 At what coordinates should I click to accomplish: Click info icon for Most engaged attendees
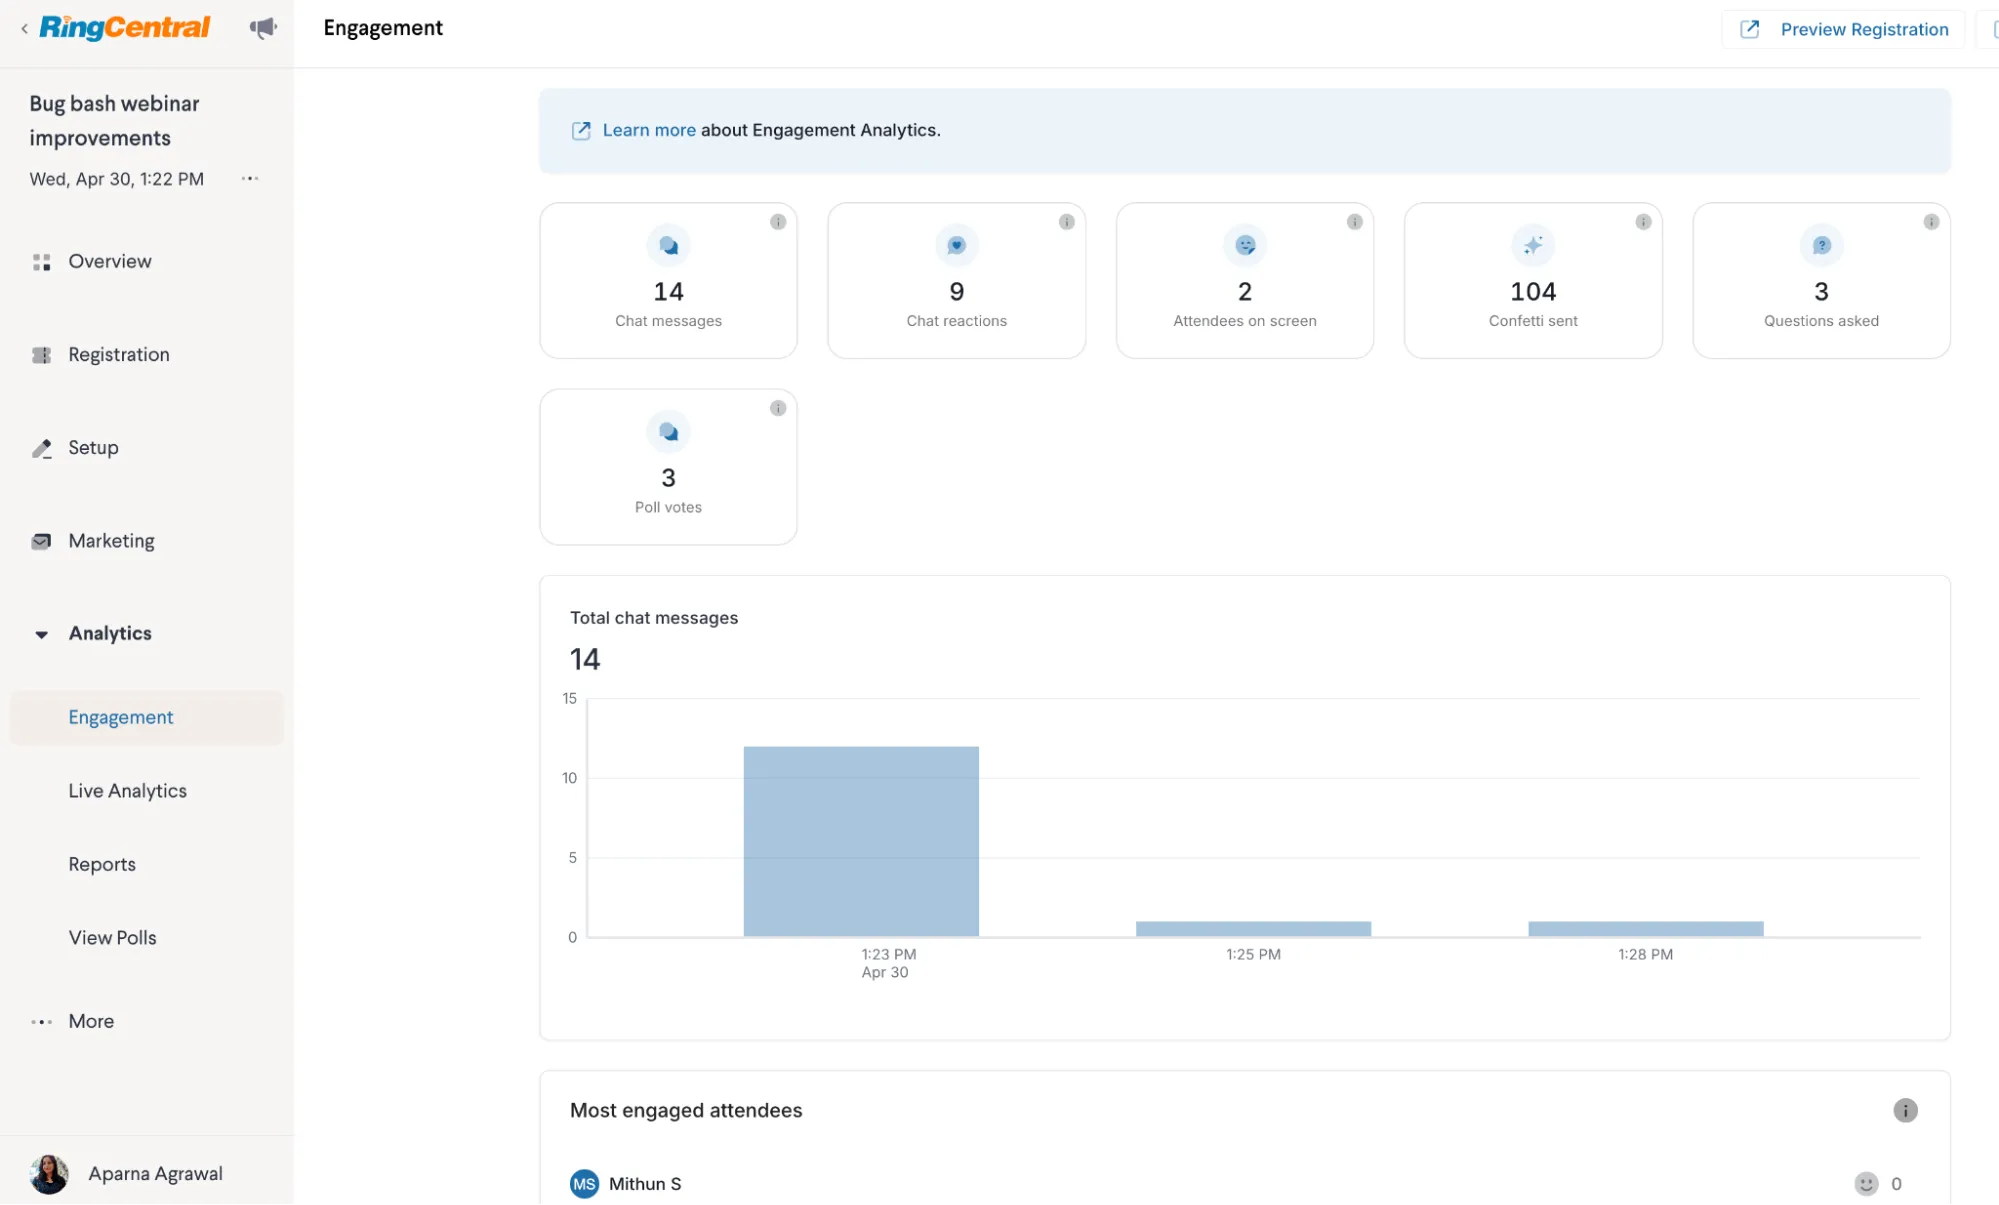click(1905, 1110)
